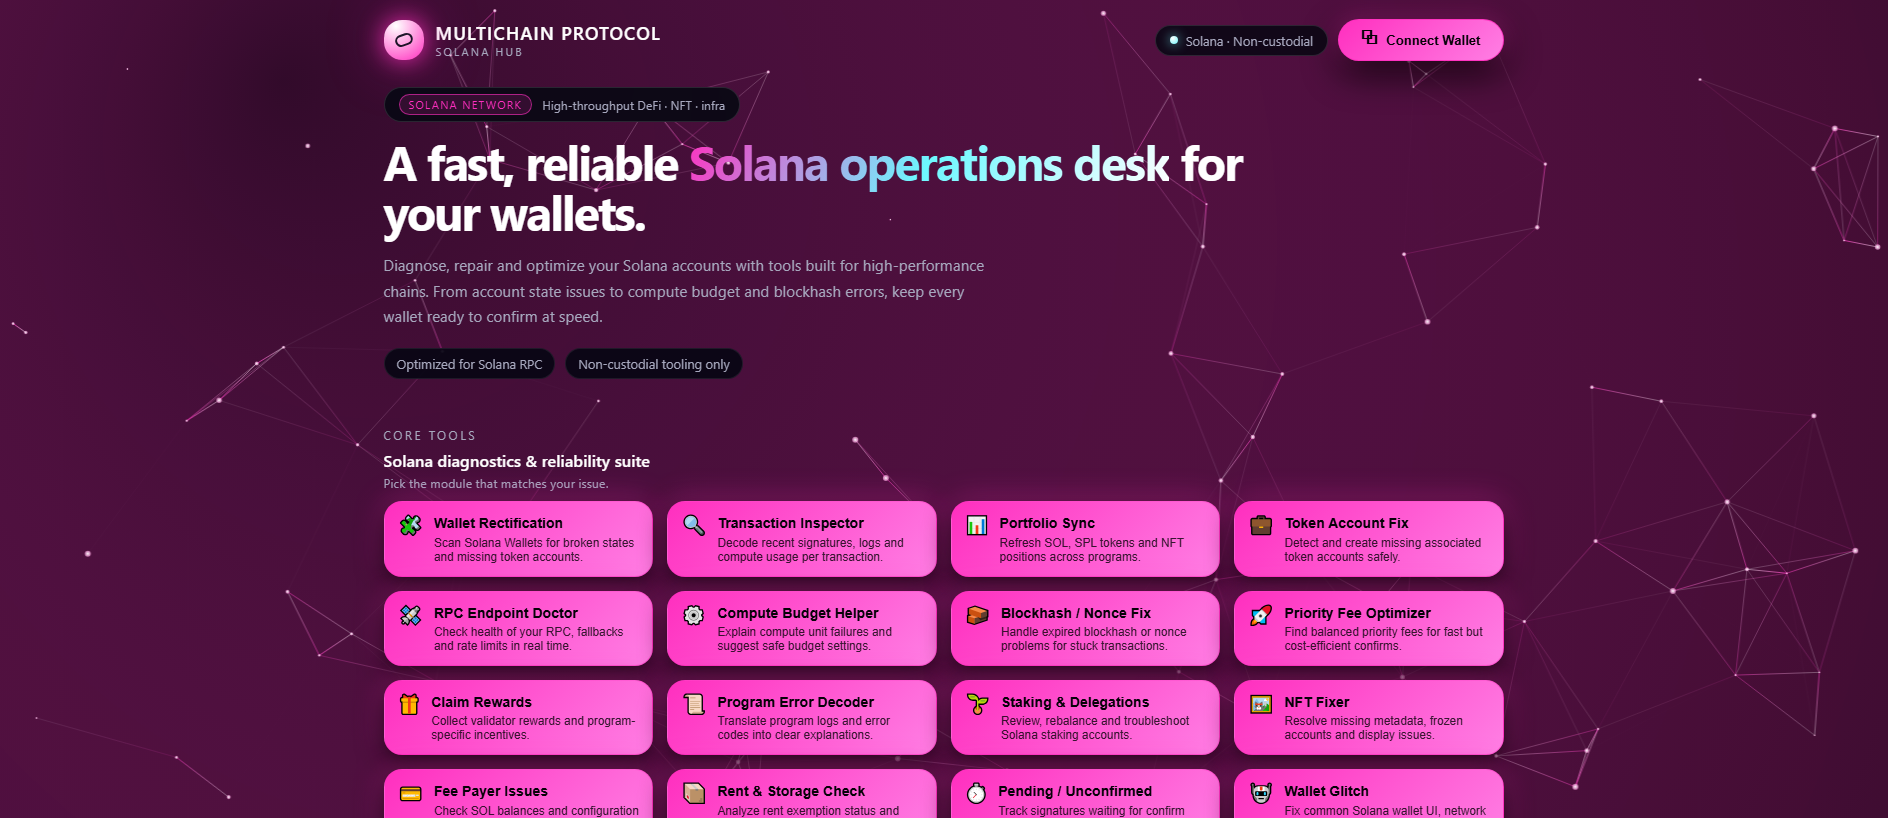Image resolution: width=1888 pixels, height=818 pixels.
Task: Click the Blockhash / Nonce Fix brick icon
Action: [978, 615]
